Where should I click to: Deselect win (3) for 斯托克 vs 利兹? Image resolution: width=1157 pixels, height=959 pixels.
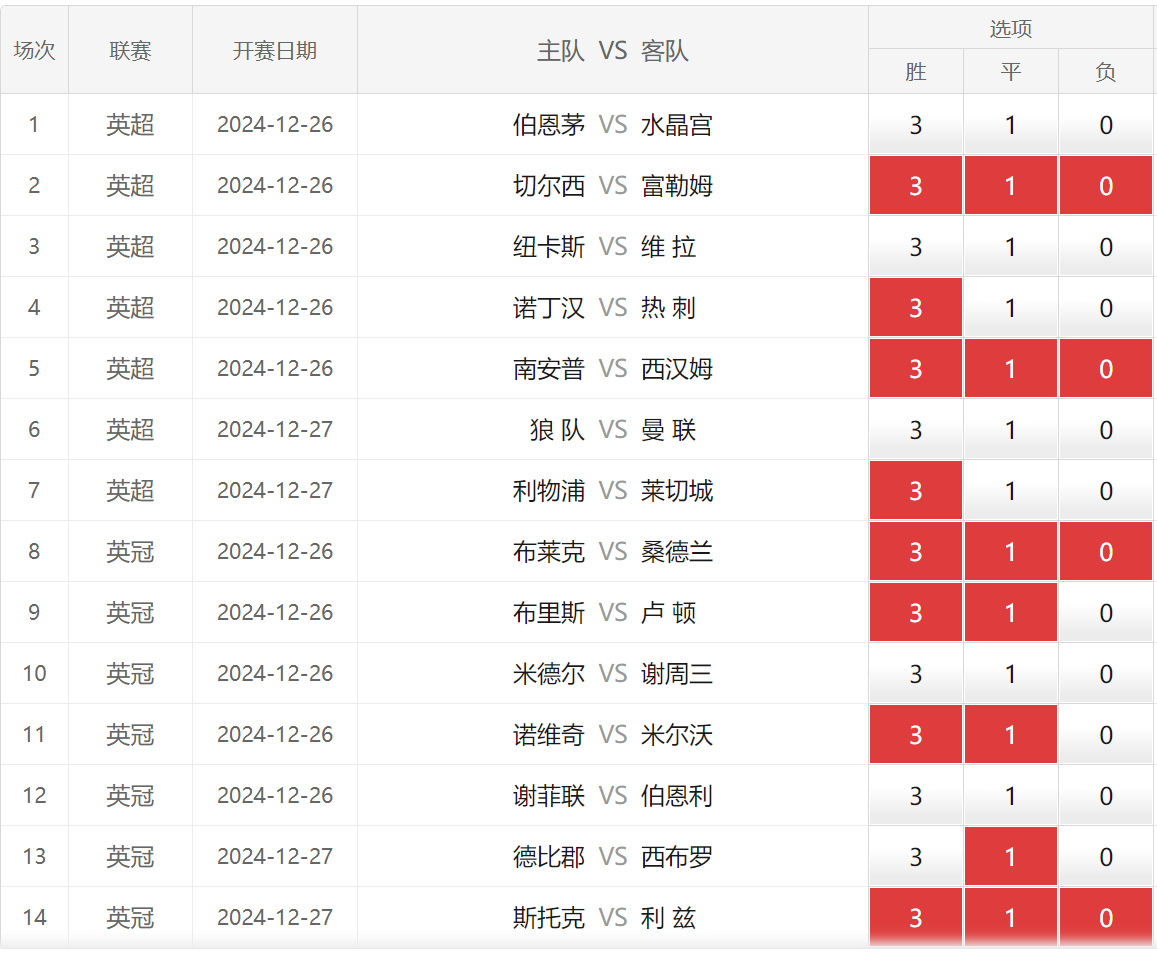click(x=916, y=917)
